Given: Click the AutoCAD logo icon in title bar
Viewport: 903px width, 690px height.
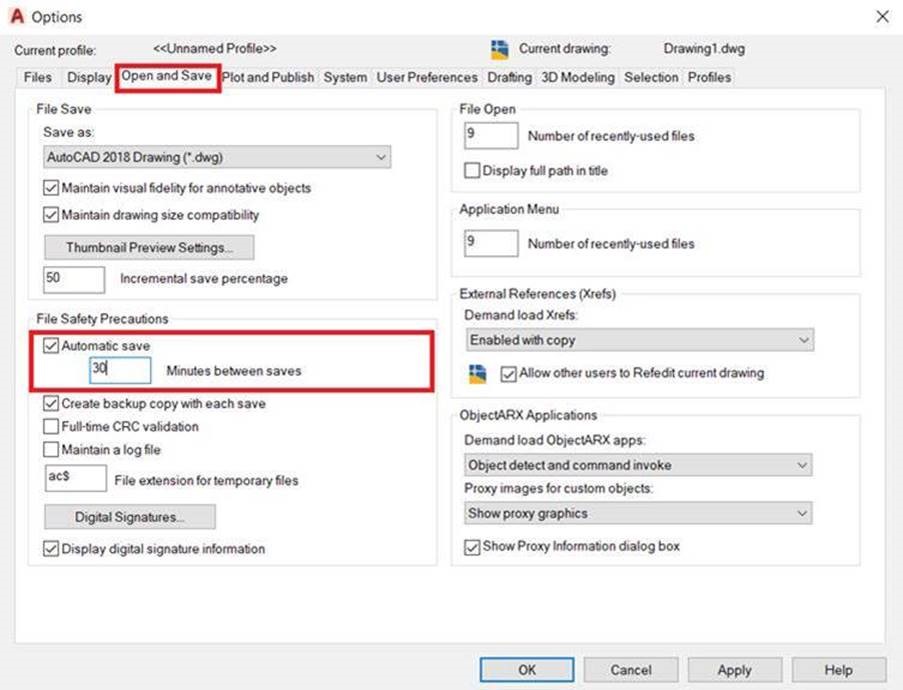Looking at the screenshot, I should (16, 16).
